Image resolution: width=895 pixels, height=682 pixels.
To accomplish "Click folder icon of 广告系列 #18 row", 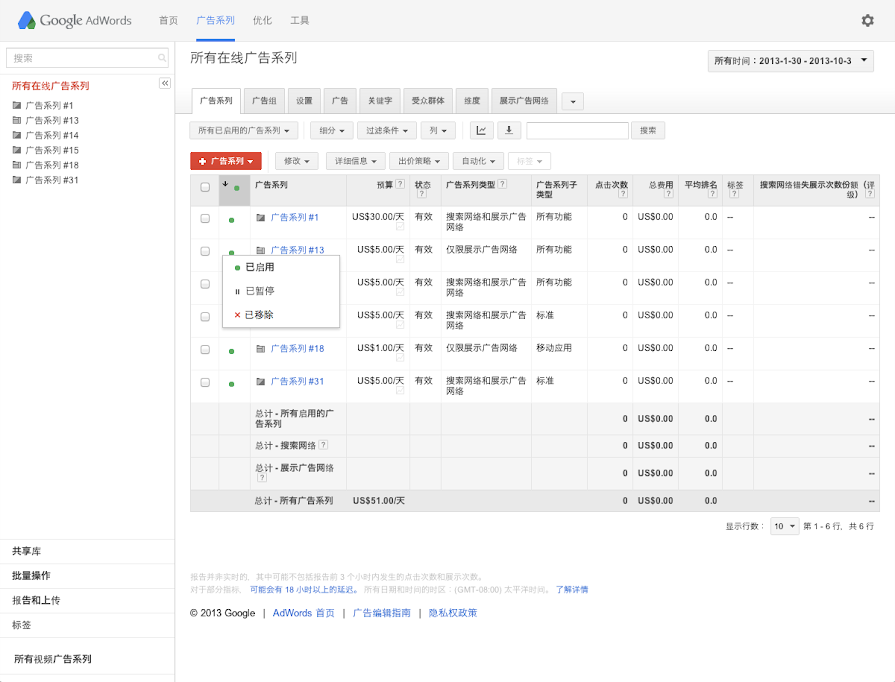I will tap(261, 349).
